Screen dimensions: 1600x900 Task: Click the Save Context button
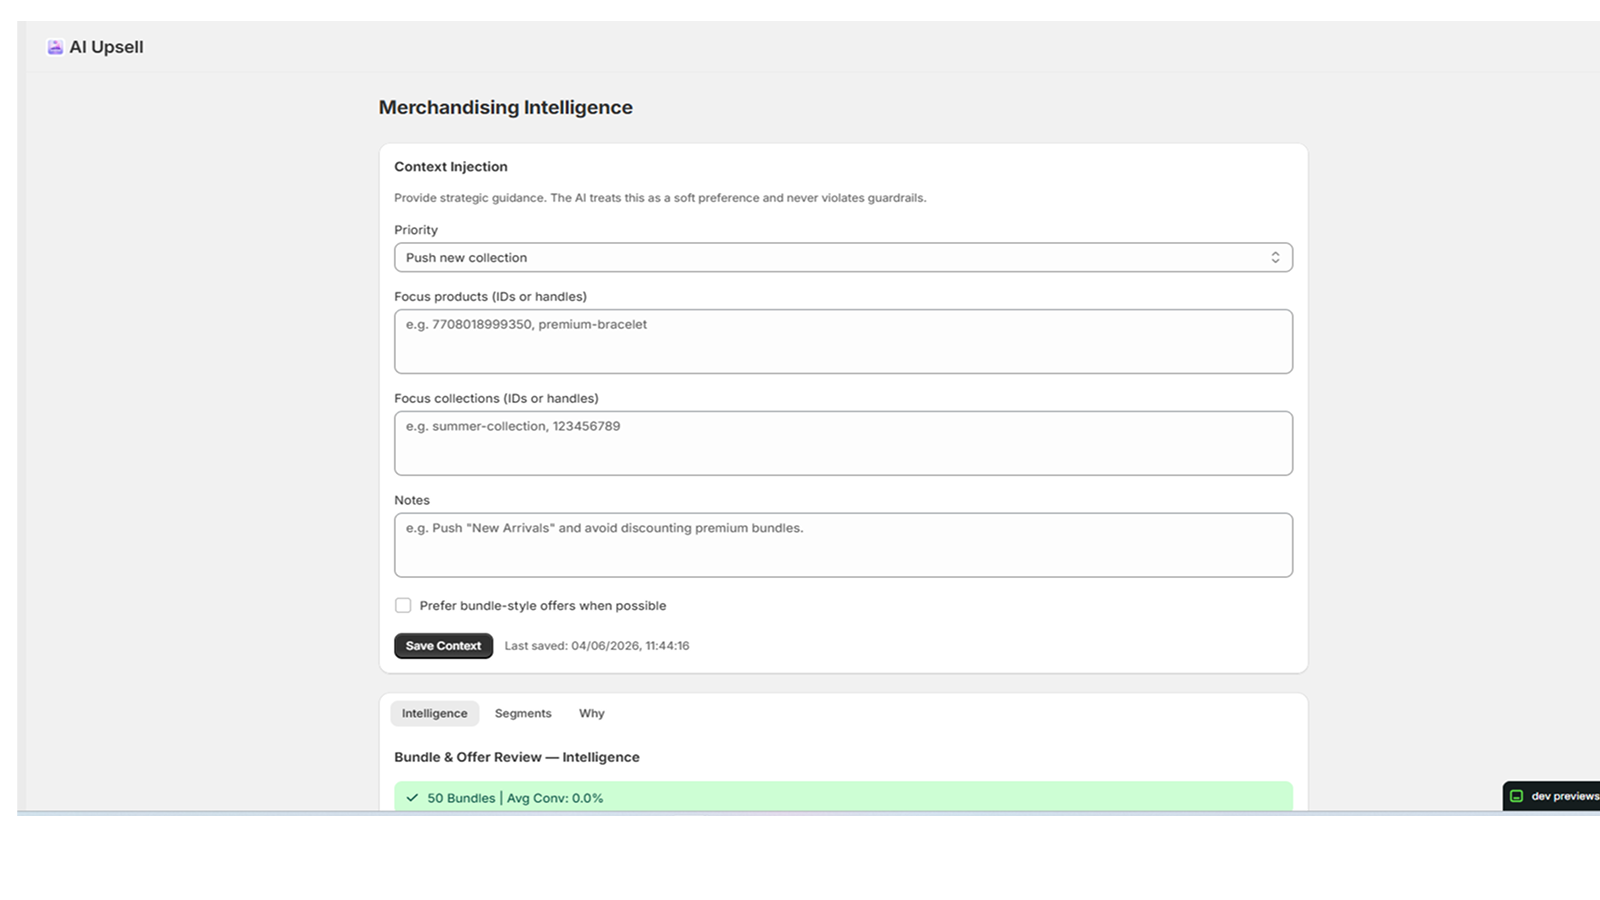[443, 646]
